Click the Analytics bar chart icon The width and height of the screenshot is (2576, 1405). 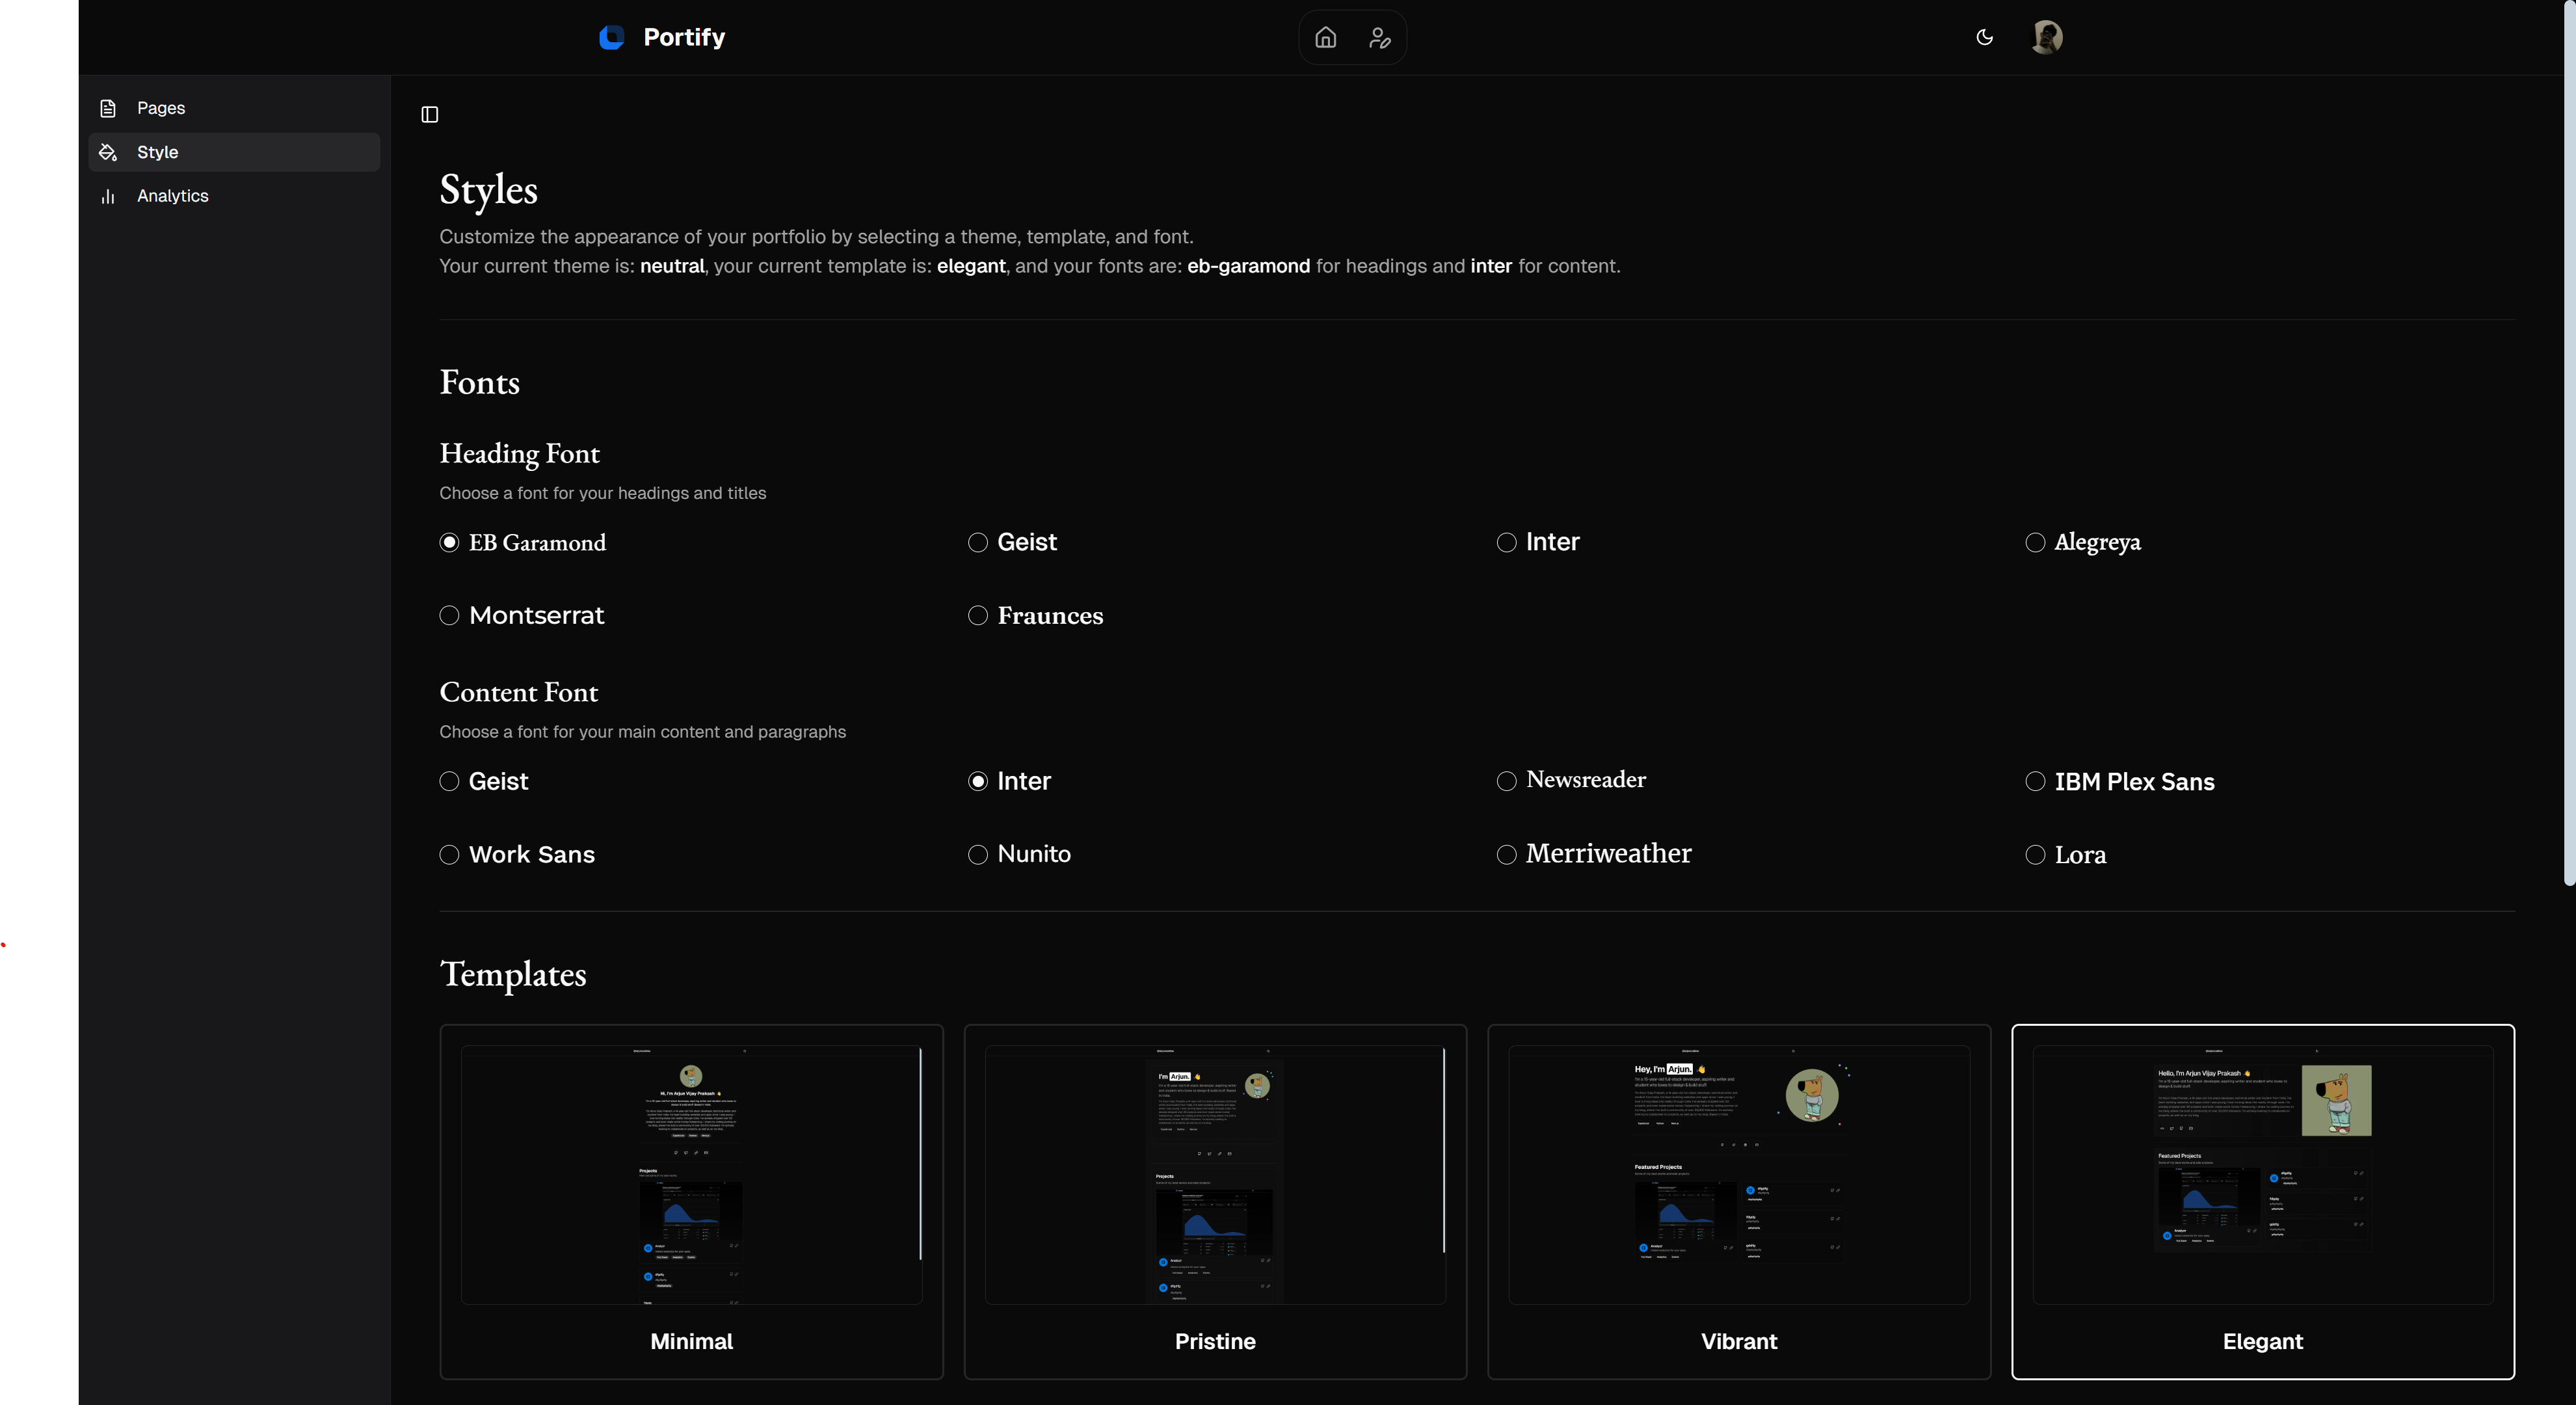(108, 196)
